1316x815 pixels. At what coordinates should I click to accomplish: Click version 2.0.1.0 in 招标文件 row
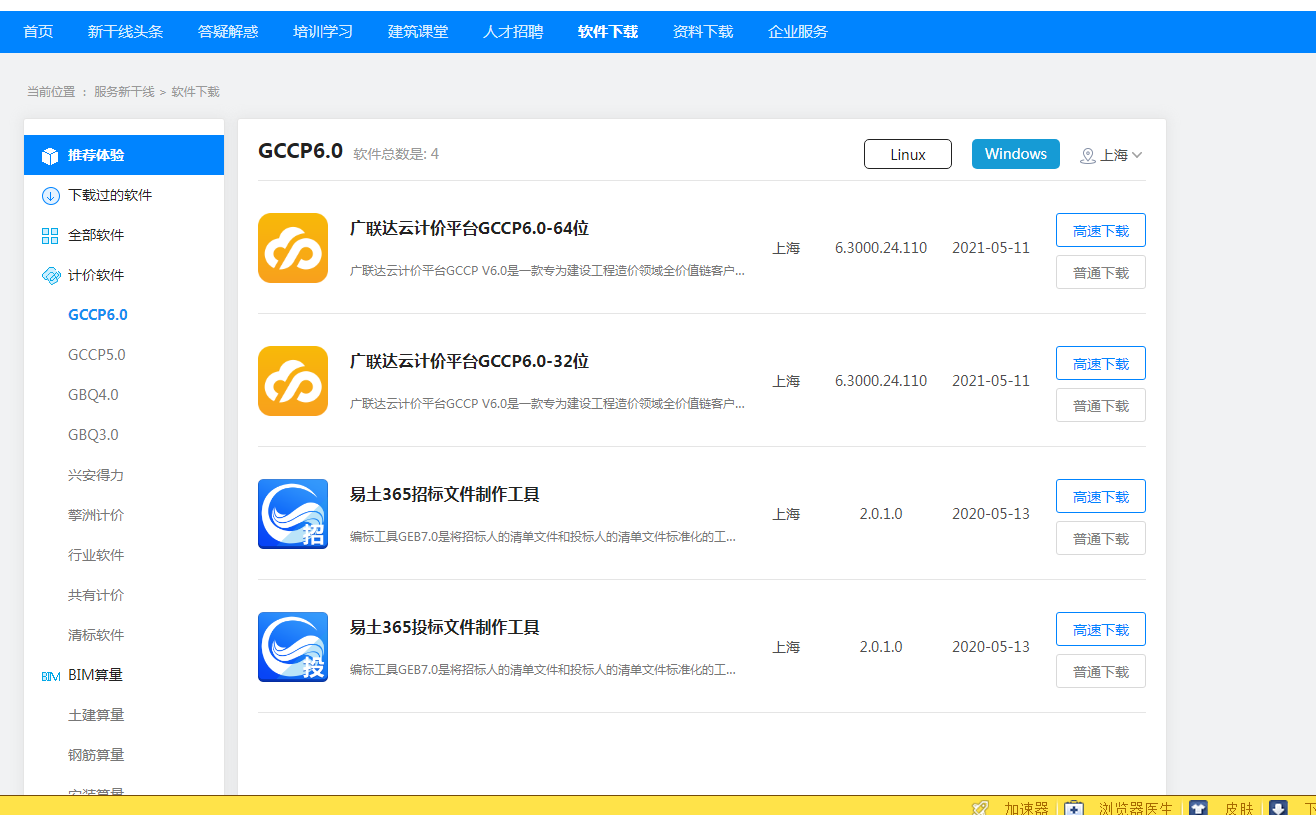point(881,514)
